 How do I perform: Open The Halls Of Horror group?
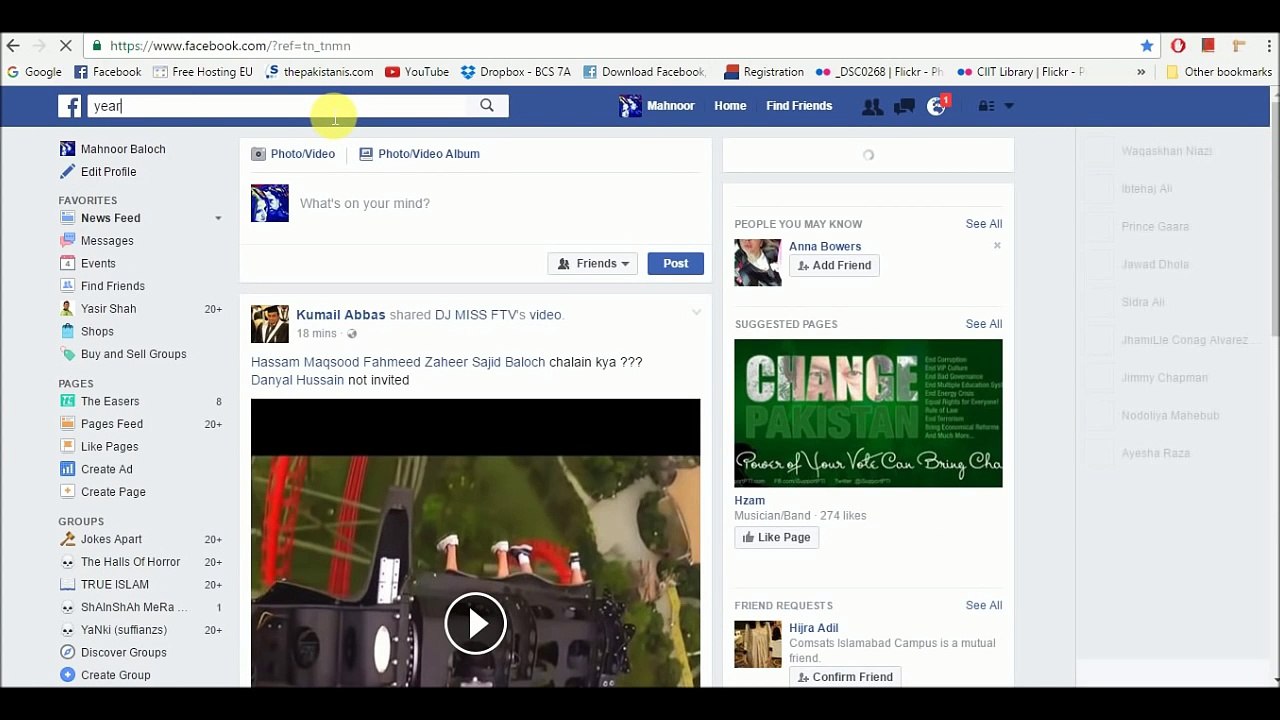pyautogui.click(x=130, y=562)
